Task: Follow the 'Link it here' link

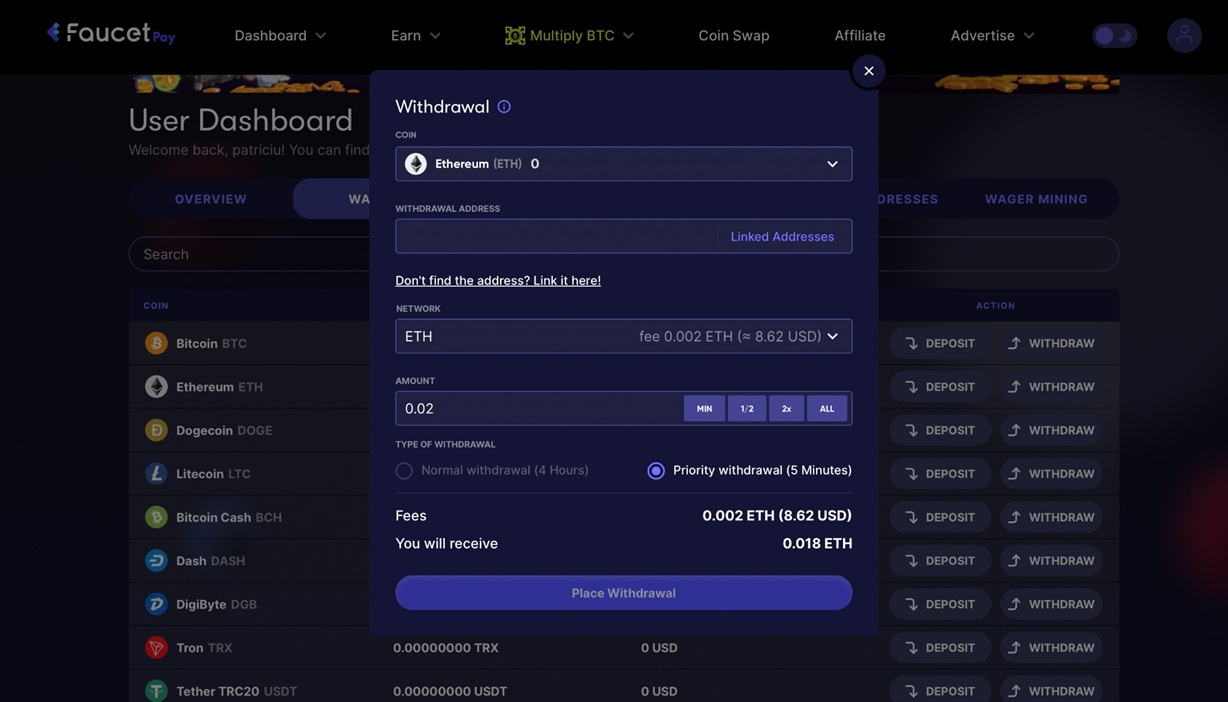Action: pos(566,281)
